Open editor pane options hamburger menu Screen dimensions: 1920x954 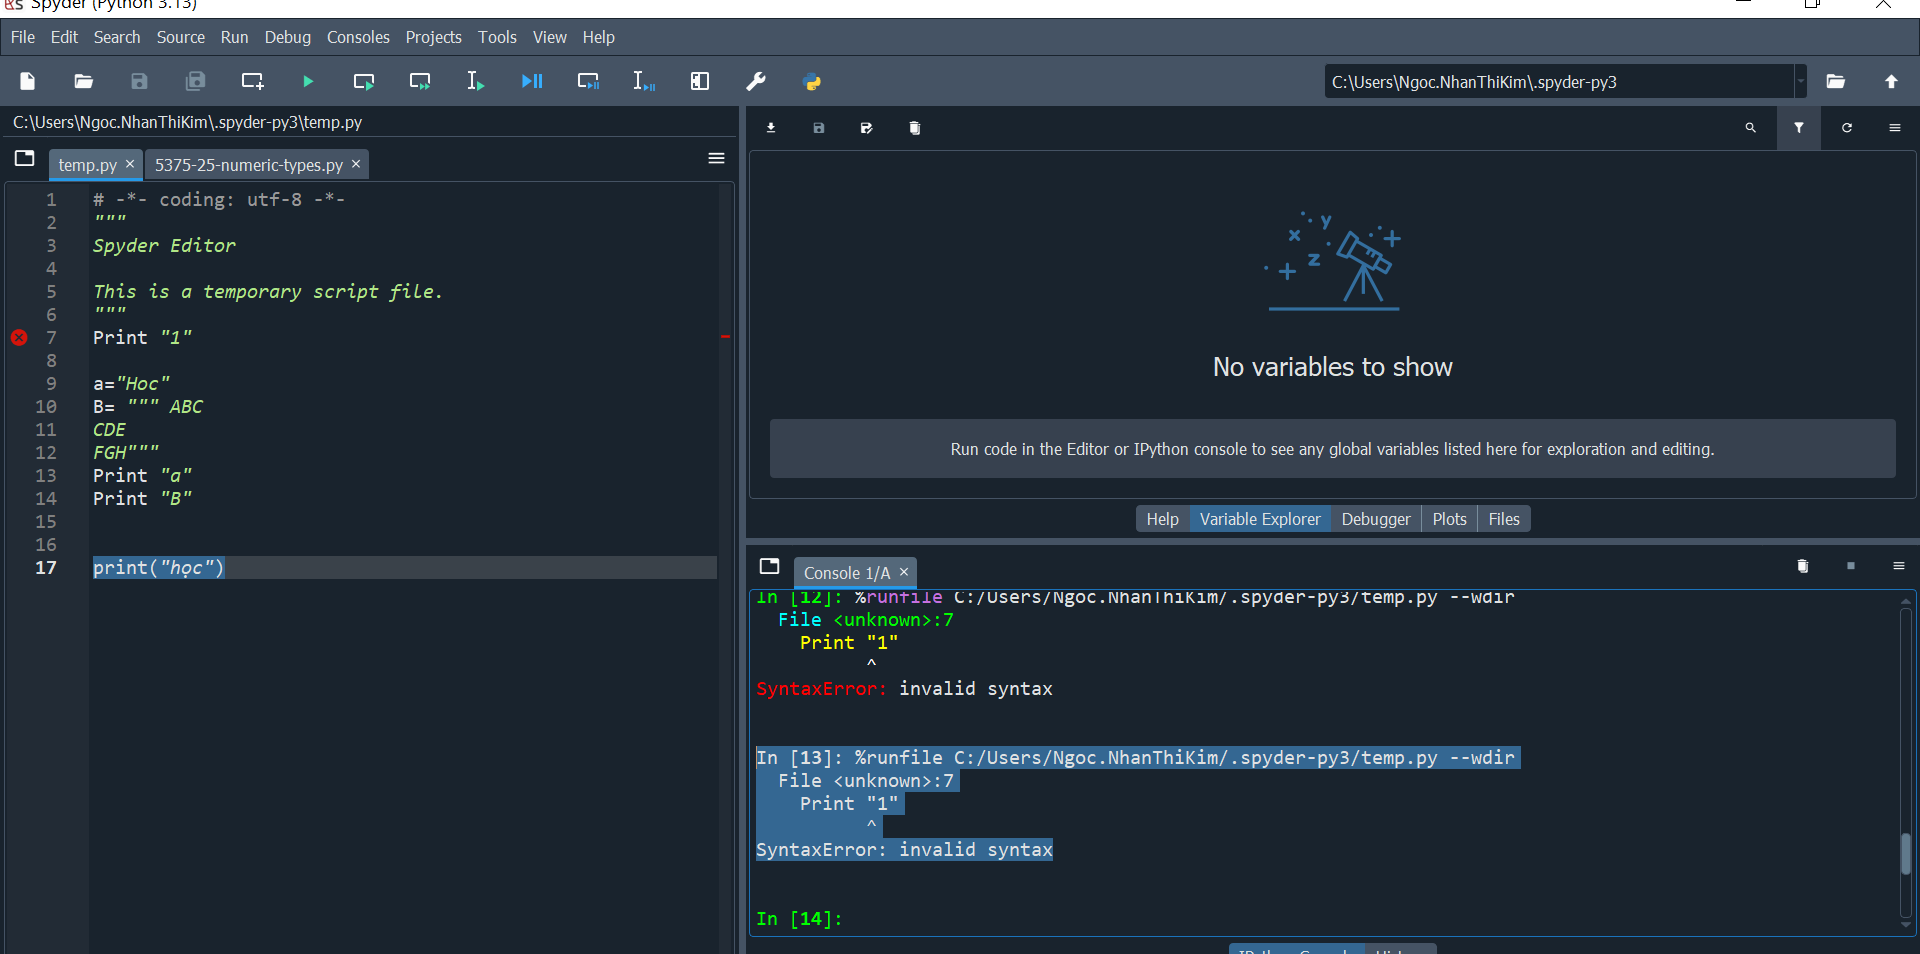tap(716, 158)
